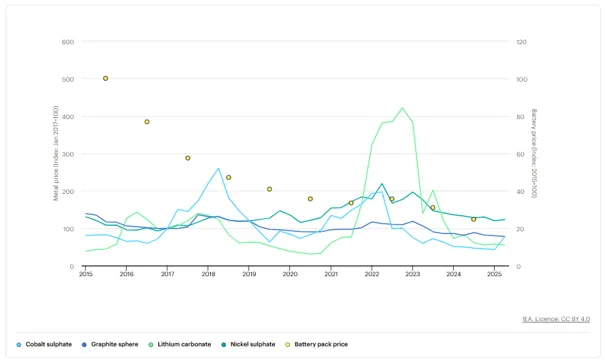Select the 2019 battery pack price dot
The image size is (605, 364).
[x=270, y=189]
